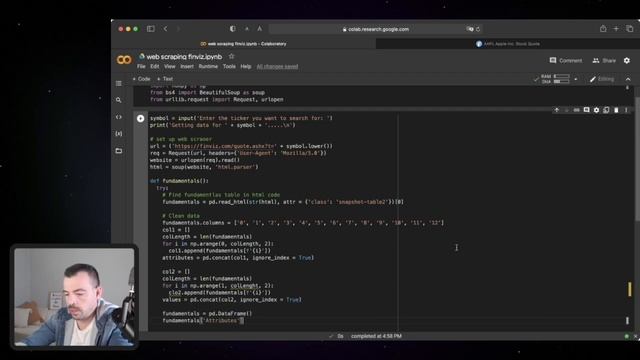The image size is (640, 360).
Task: Click 'completed at 4:58 PM' status text
Action: pyautogui.click(x=376, y=336)
